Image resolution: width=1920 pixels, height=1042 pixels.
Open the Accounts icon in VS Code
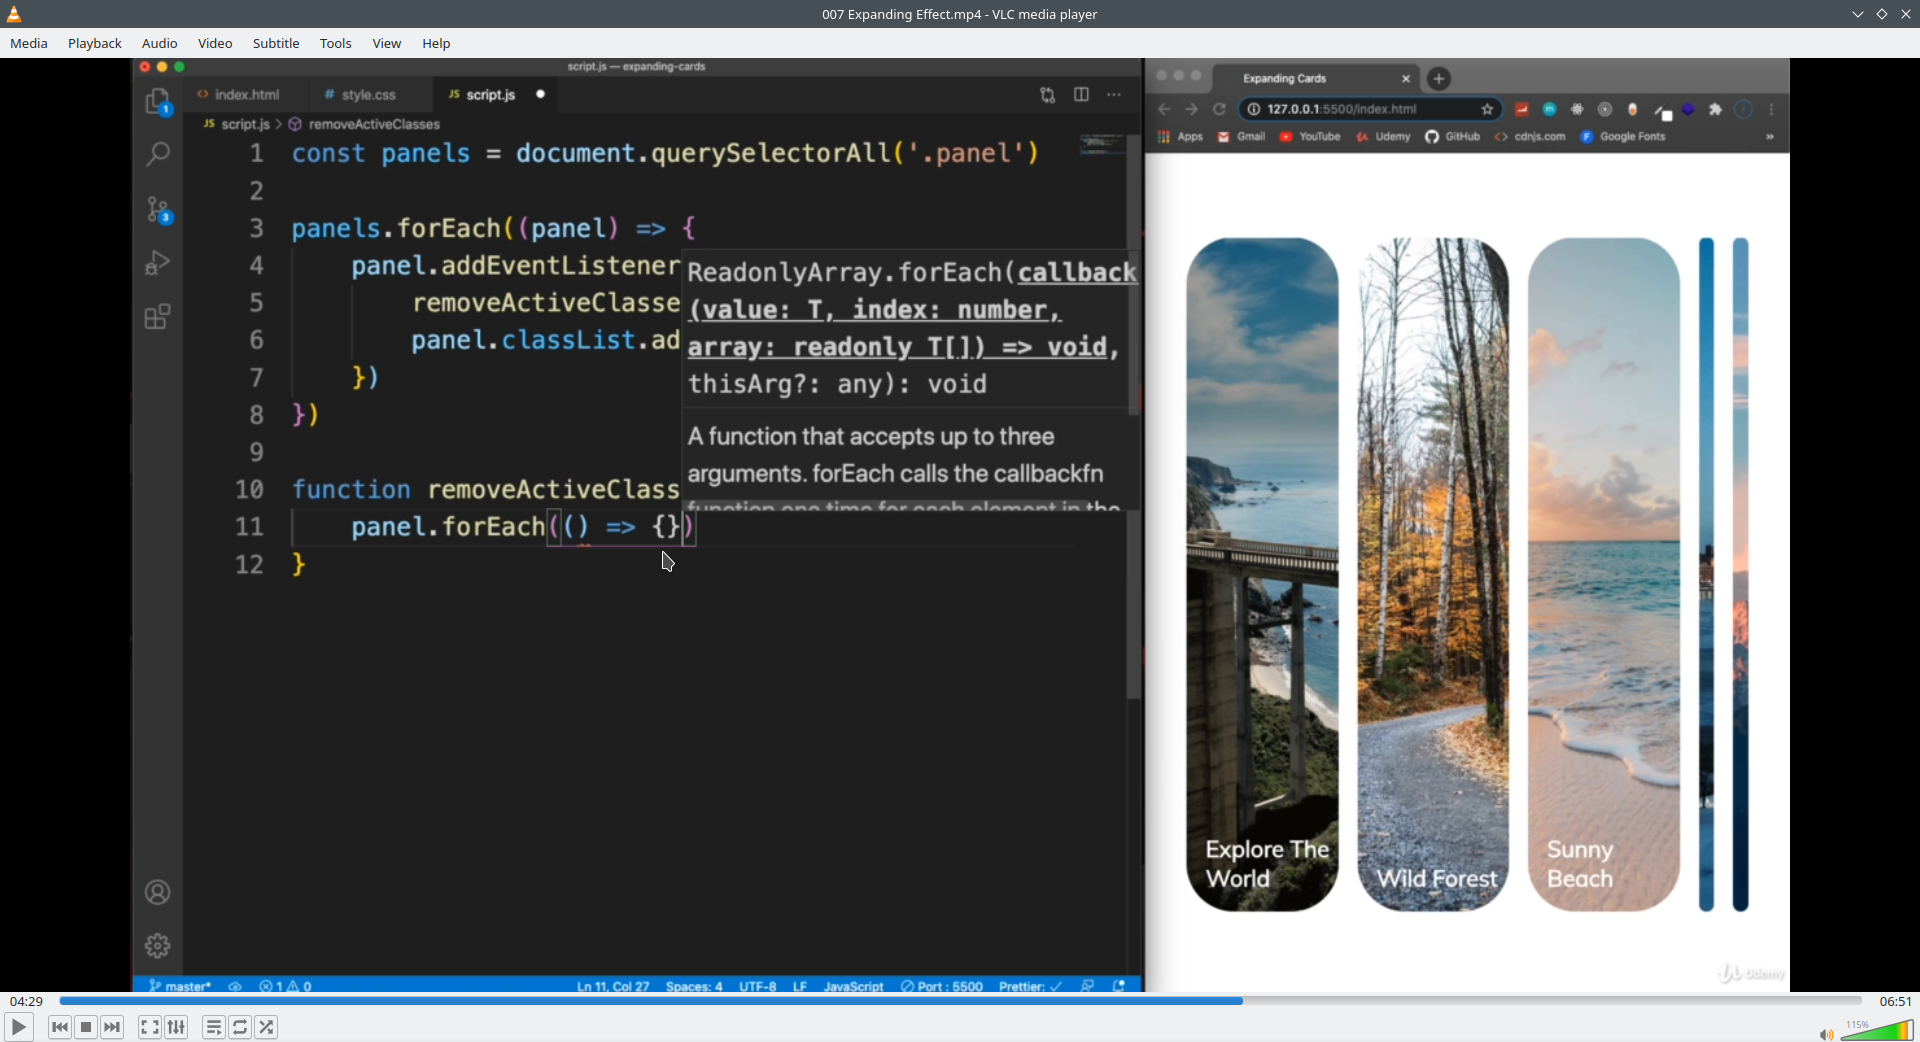click(x=158, y=892)
